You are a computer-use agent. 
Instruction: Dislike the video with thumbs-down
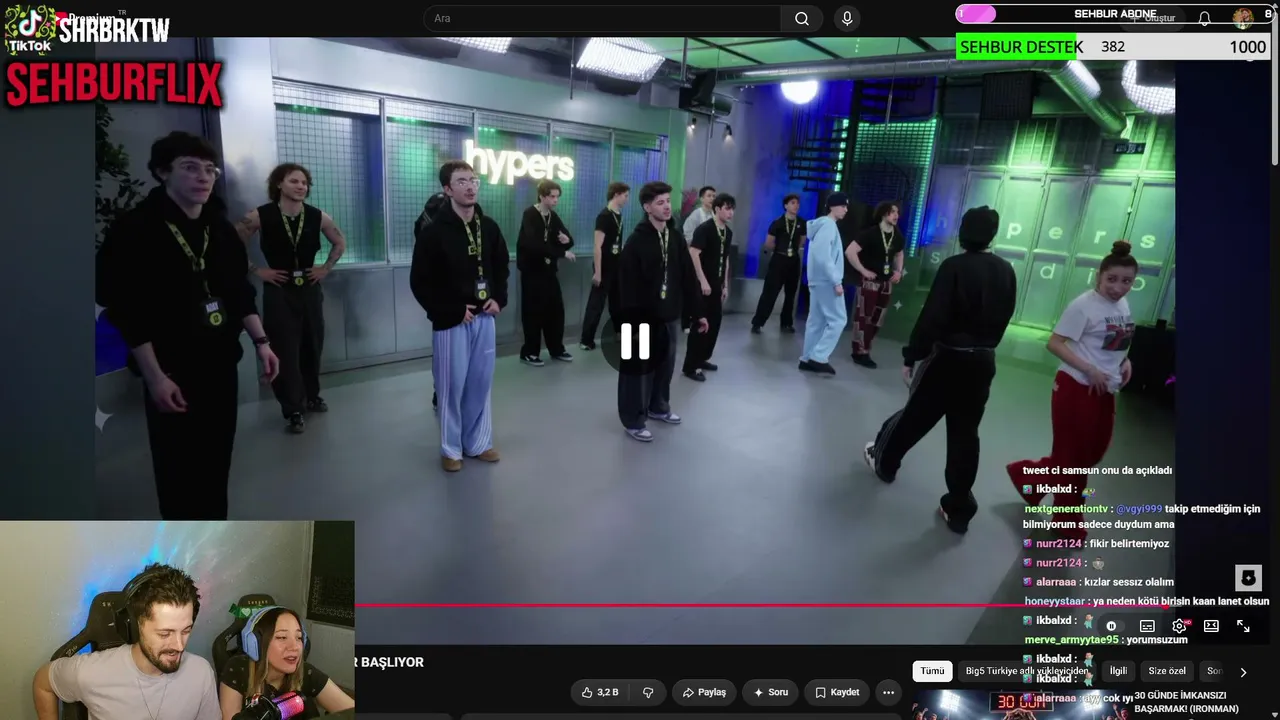648,692
